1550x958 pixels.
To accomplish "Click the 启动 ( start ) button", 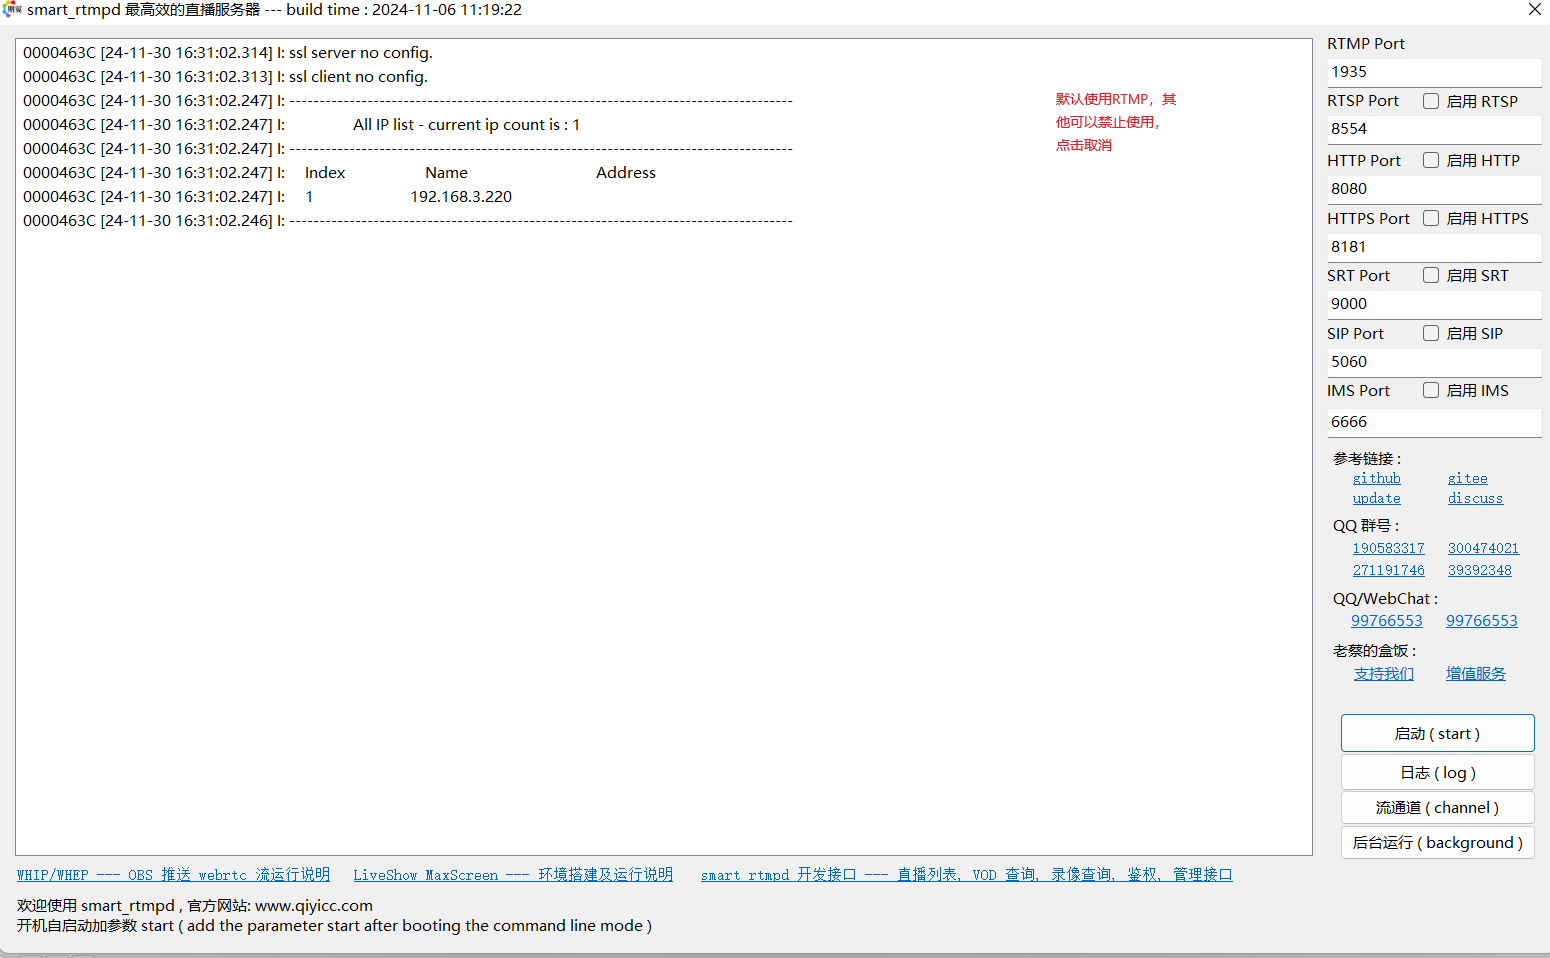I will [1437, 733].
